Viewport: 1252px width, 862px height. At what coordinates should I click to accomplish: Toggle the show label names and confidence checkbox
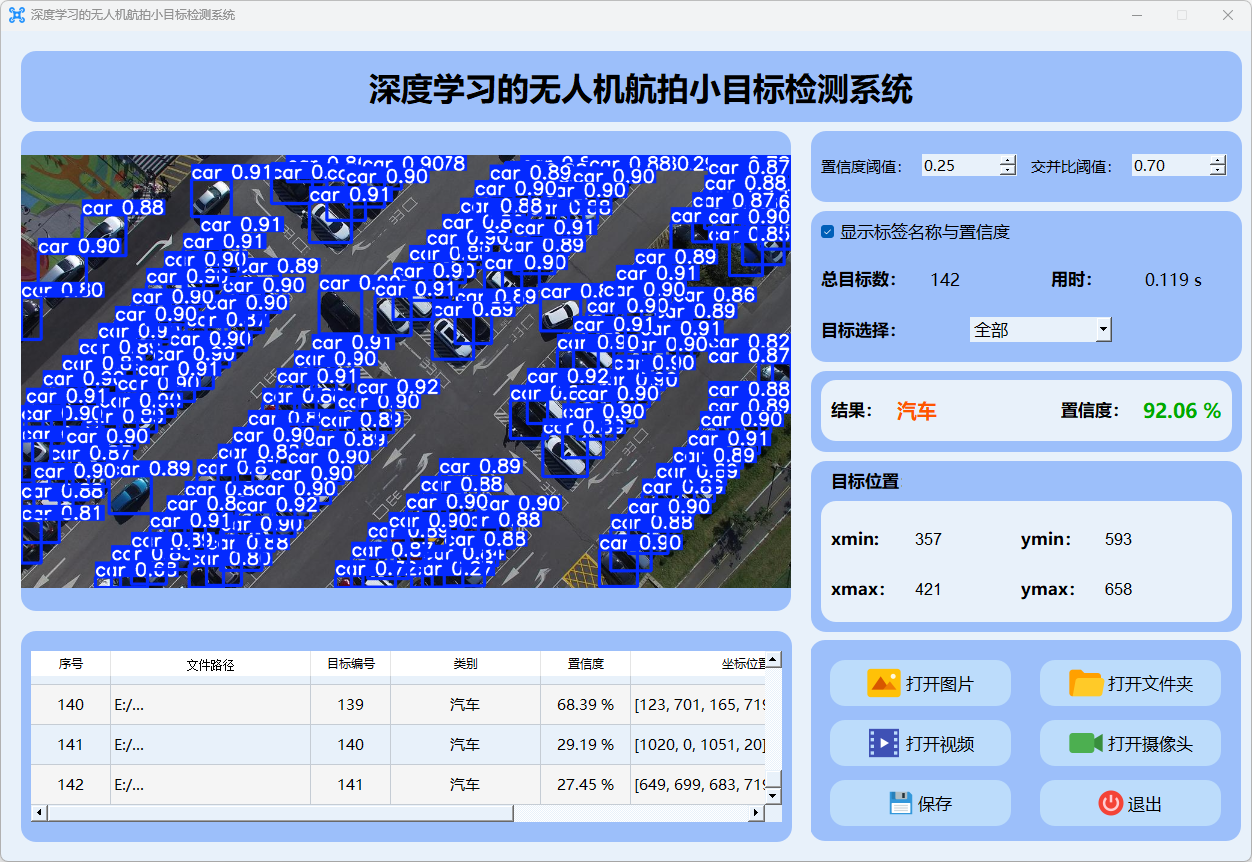pyautogui.click(x=828, y=232)
